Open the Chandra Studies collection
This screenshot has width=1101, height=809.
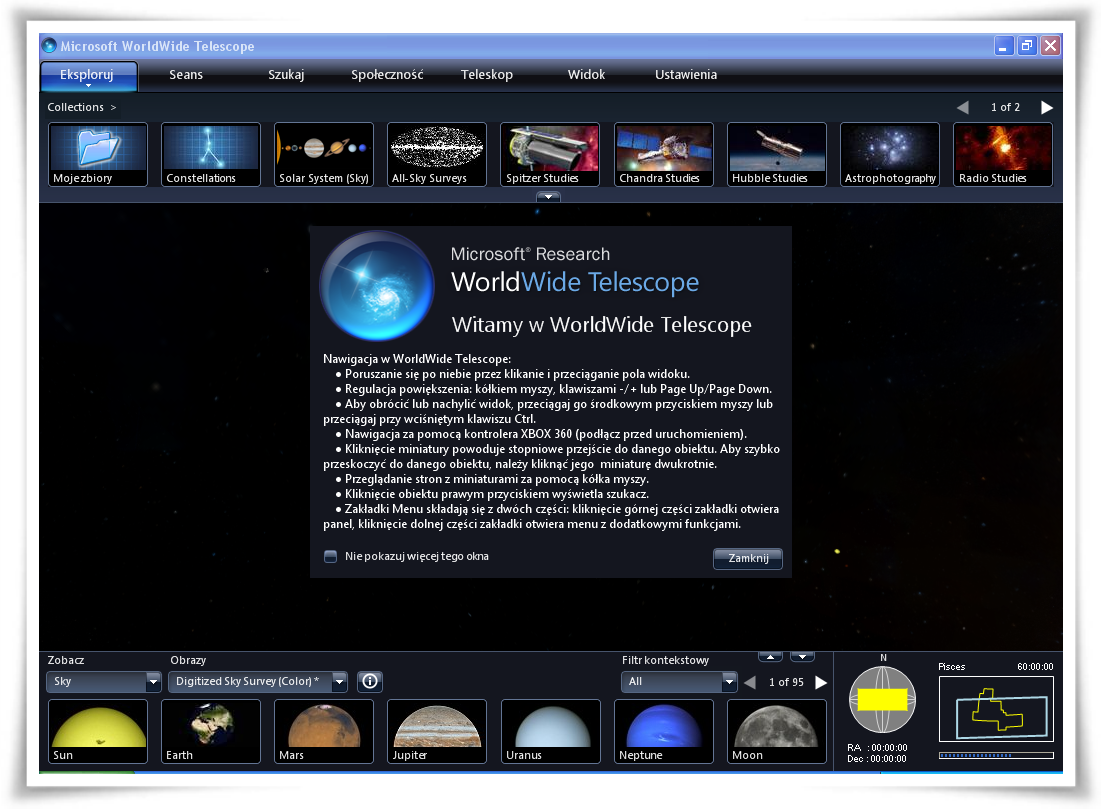[x=664, y=154]
